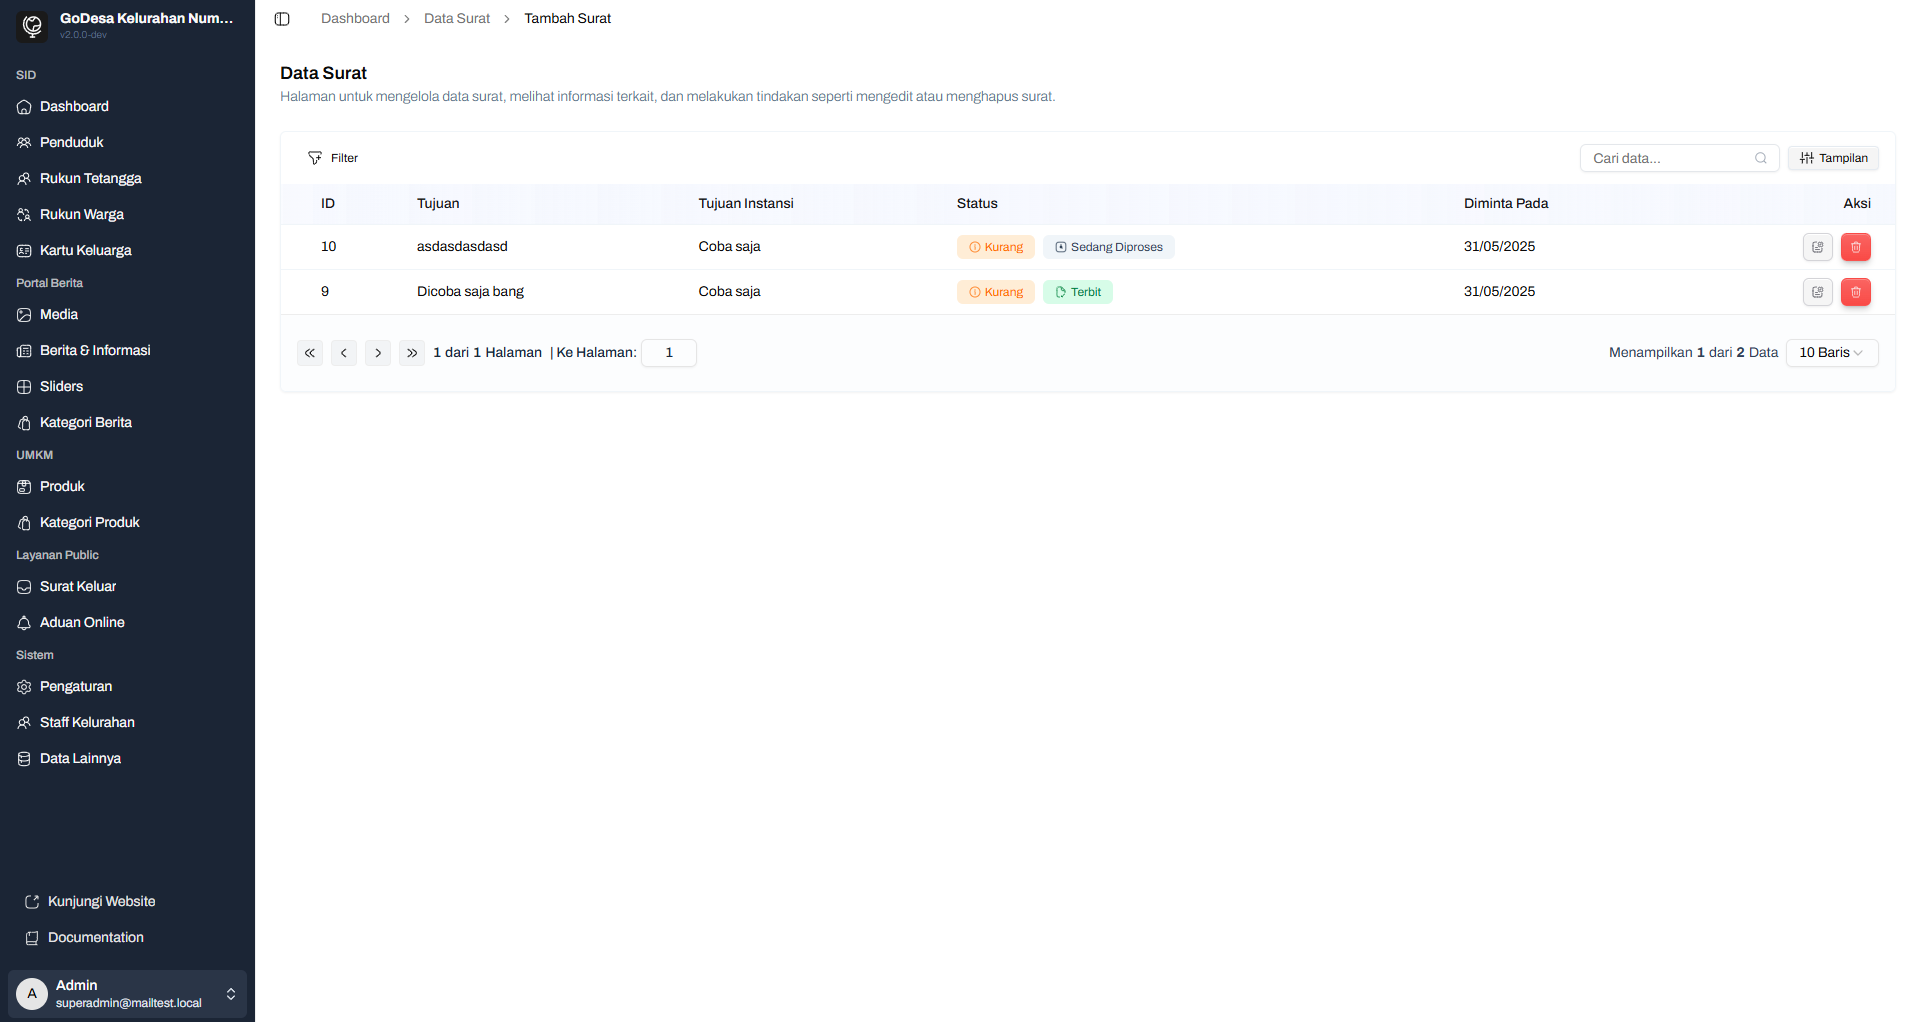Image resolution: width=1919 pixels, height=1022 pixels.
Task: Go to the previous page
Action: (x=344, y=353)
